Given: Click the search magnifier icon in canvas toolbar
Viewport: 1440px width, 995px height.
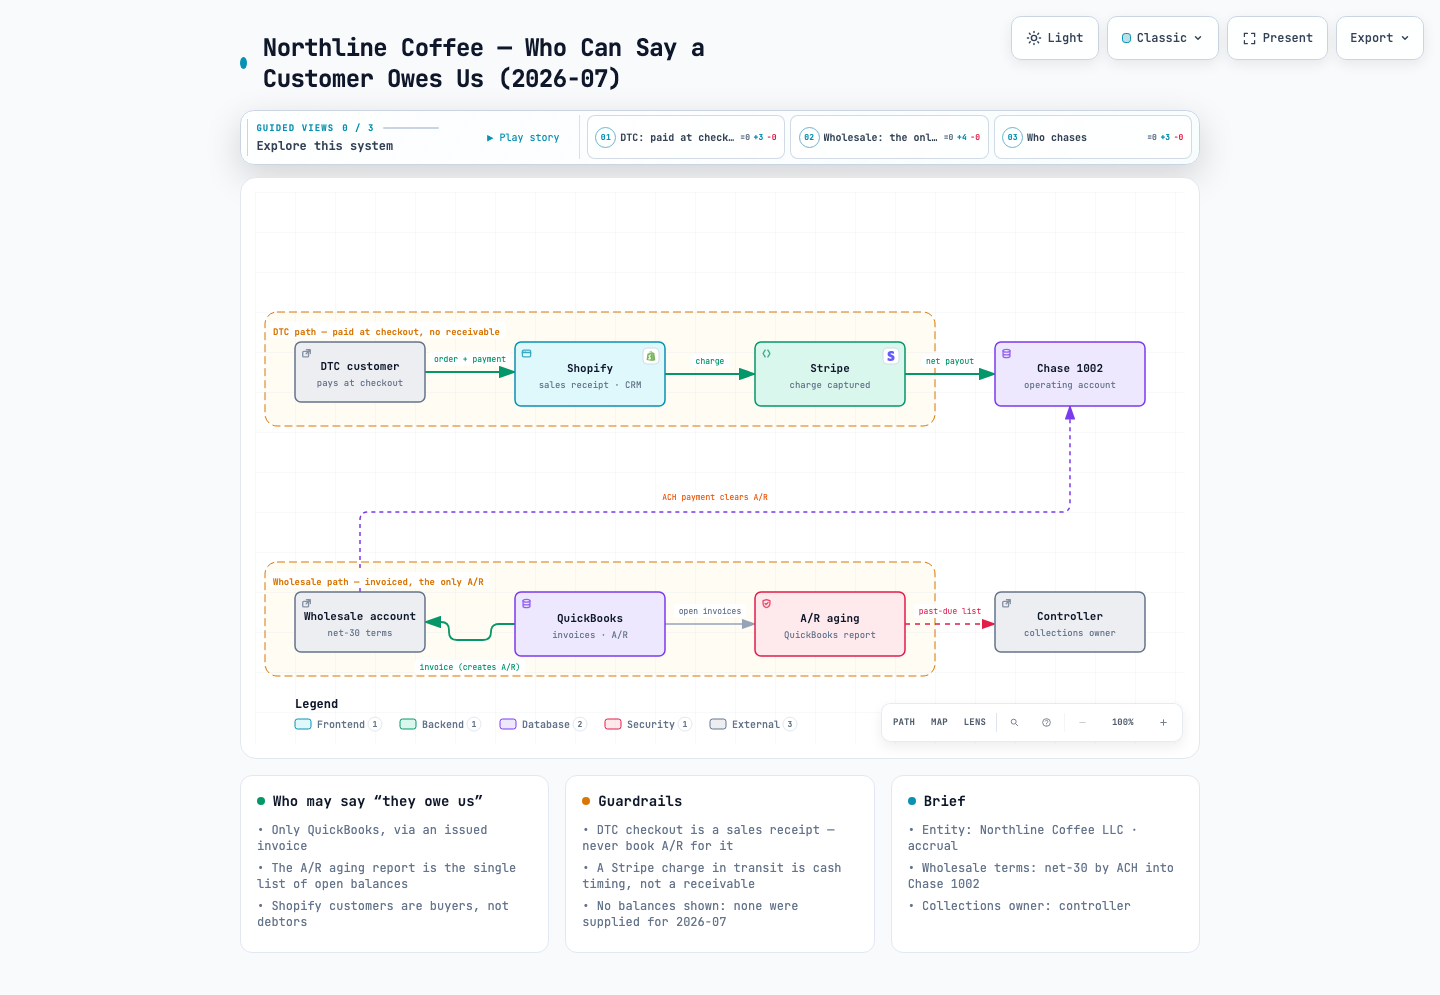Looking at the screenshot, I should pyautogui.click(x=1014, y=722).
